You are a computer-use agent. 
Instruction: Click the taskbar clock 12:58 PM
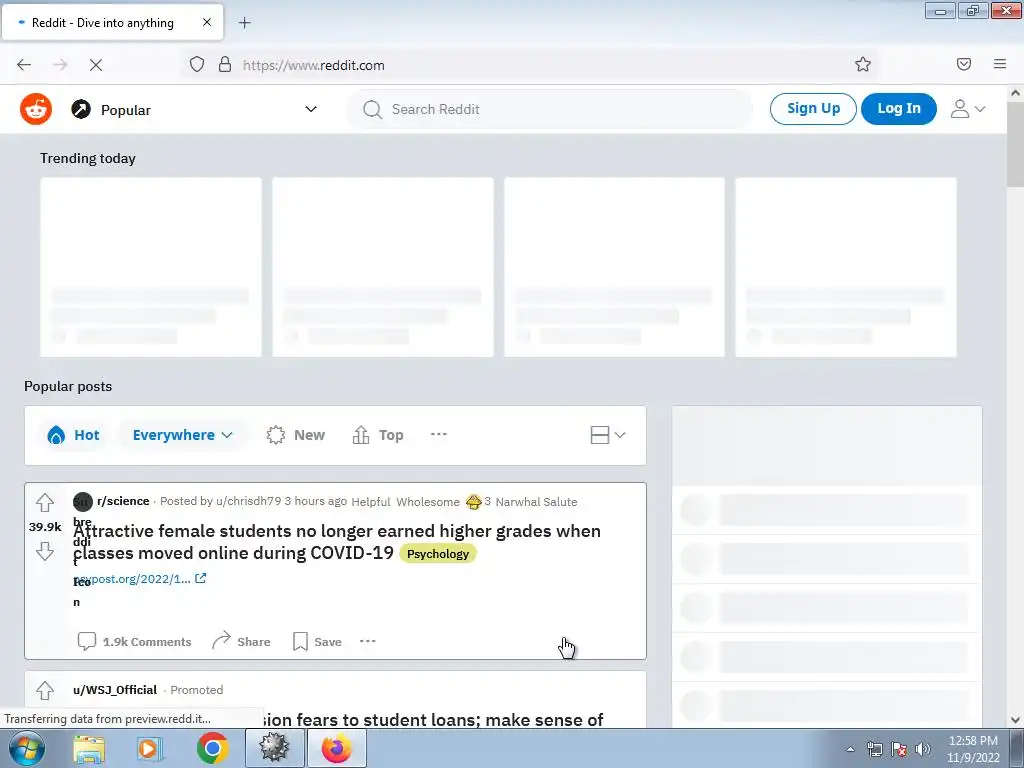pos(973,749)
